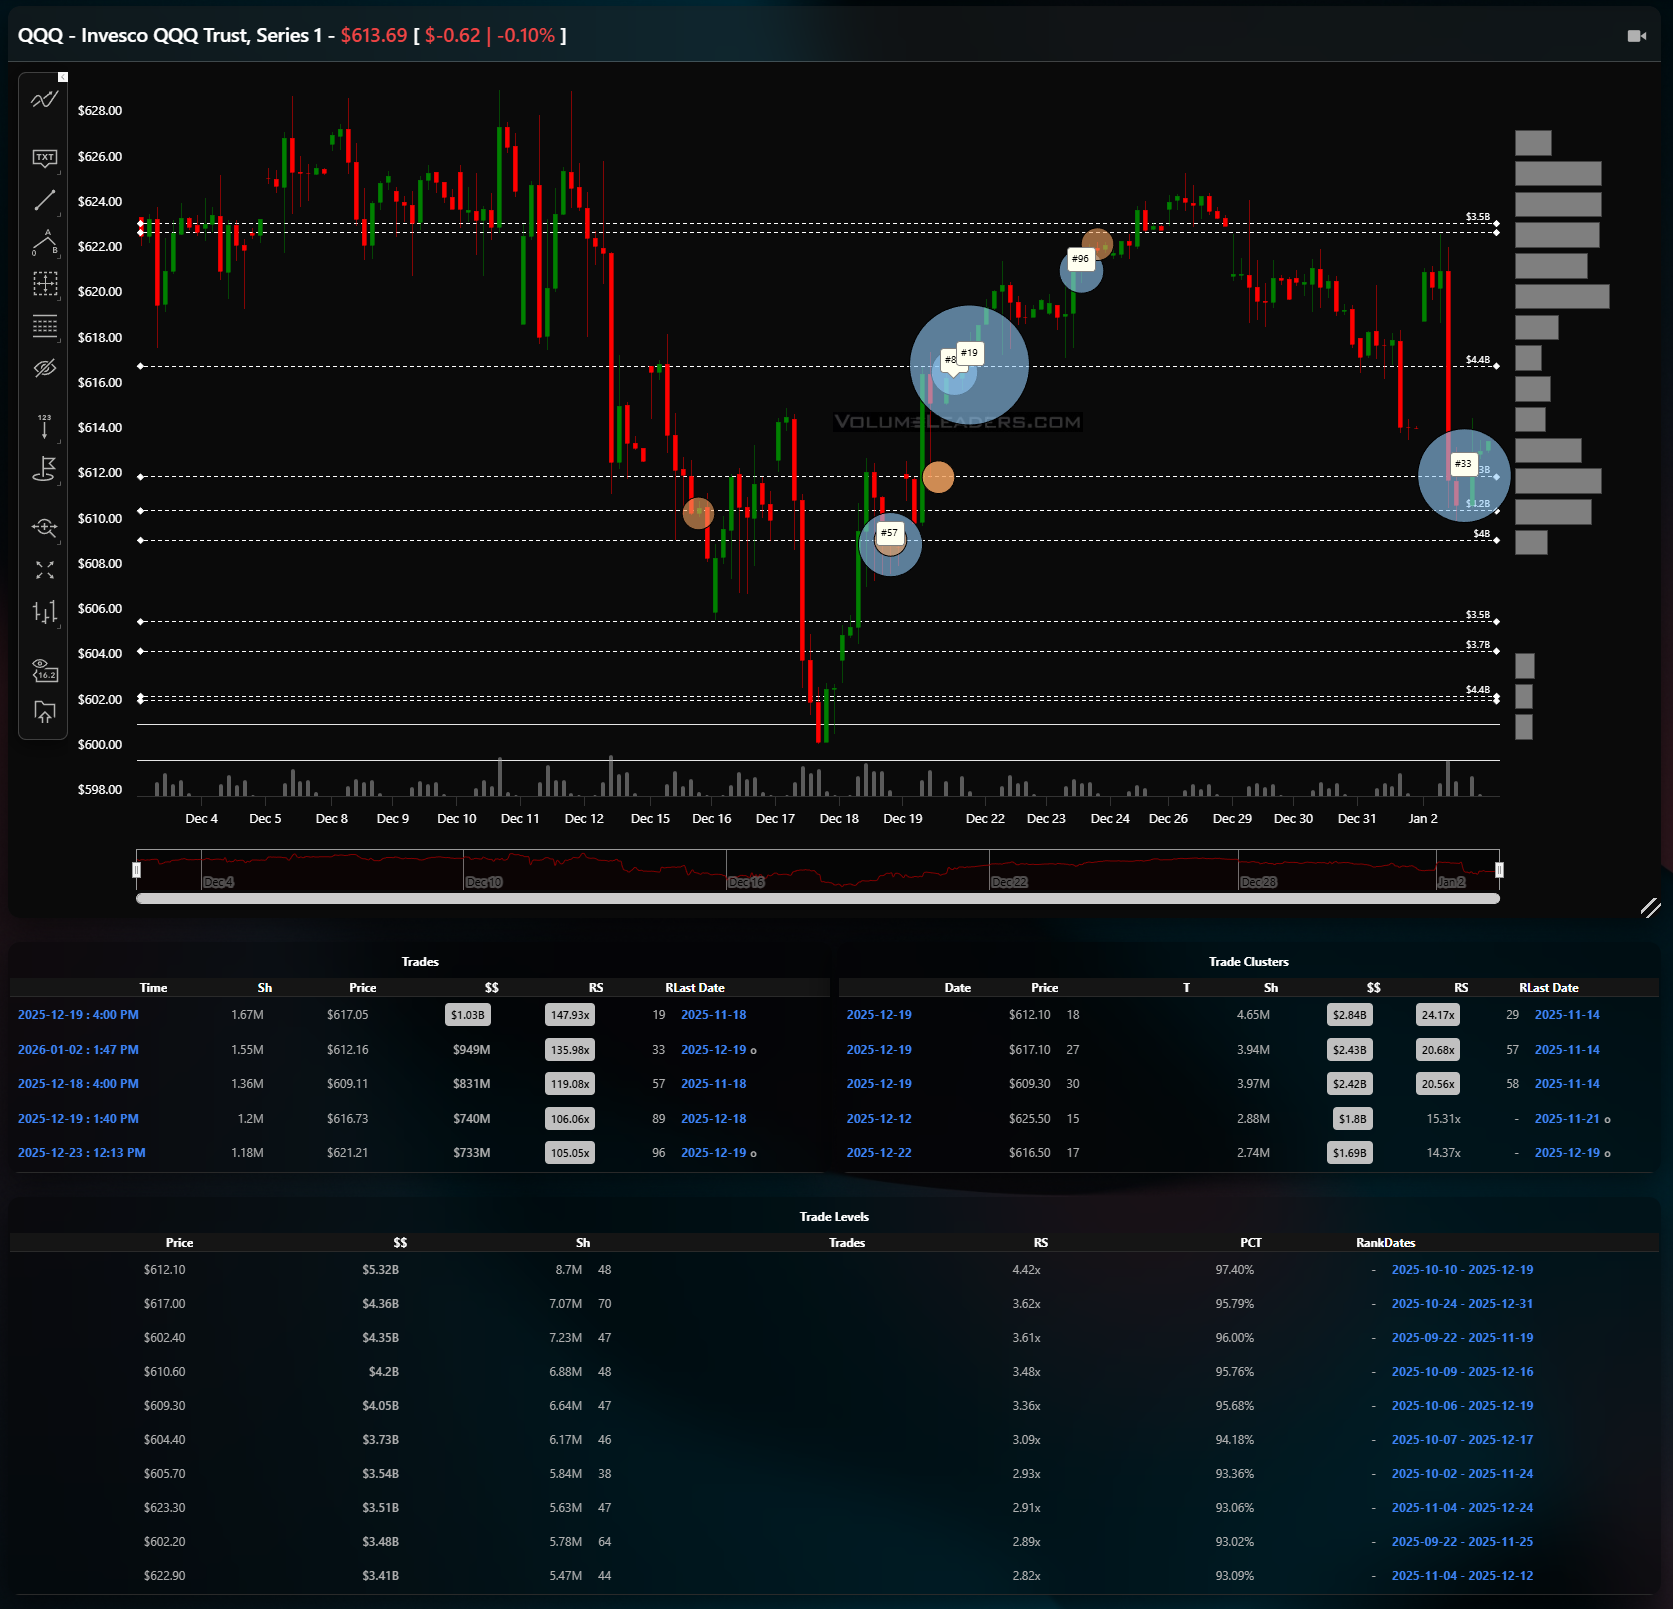Open trade 2025-12-19 : 1:40 PM

(78, 1119)
